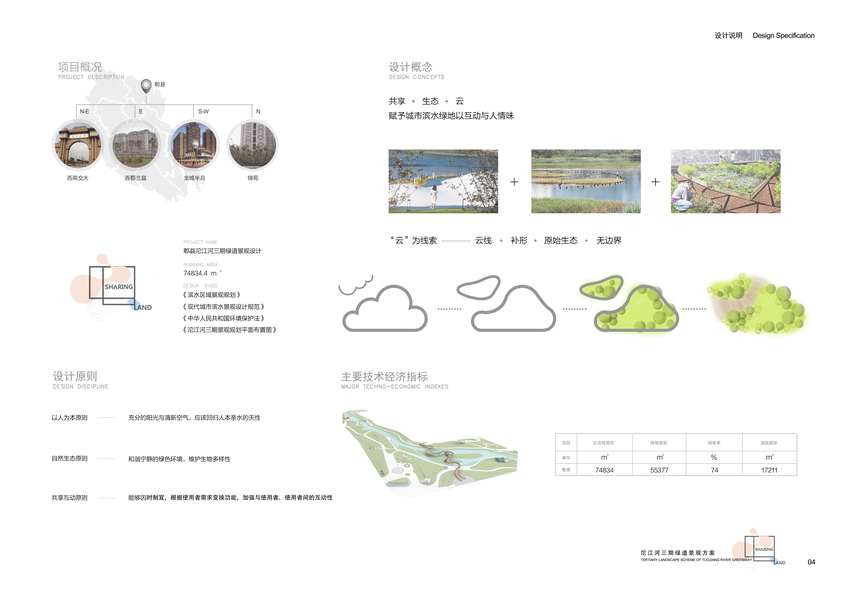The width and height of the screenshot is (849, 600).
Task: Open the community garden planter photo
Action: pos(726,181)
